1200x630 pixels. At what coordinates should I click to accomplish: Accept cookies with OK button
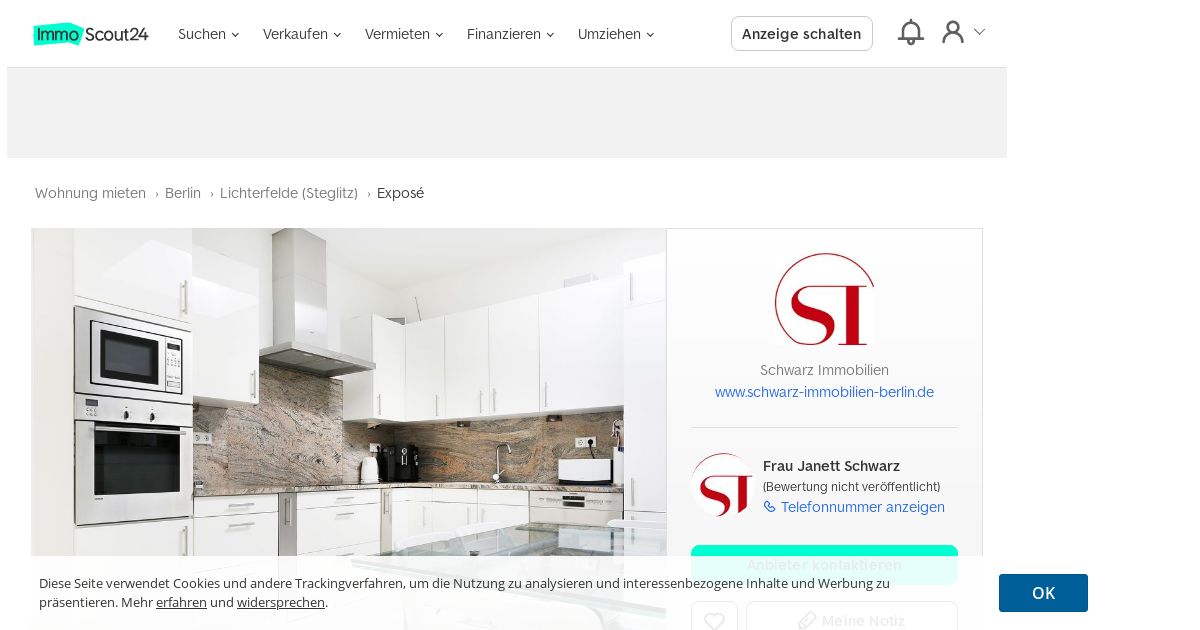[x=1043, y=593]
